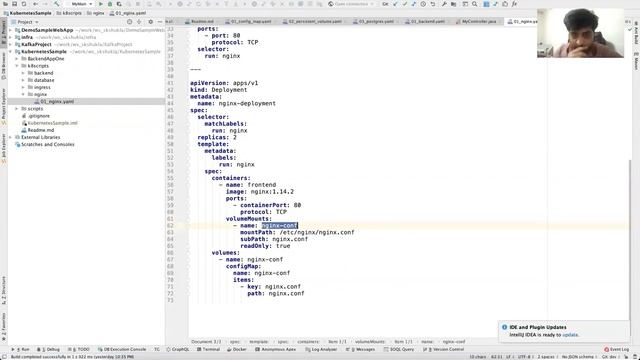Click the UTF-8 encoding in status bar
The width and height of the screenshot is (640, 360).
[x=524, y=357]
